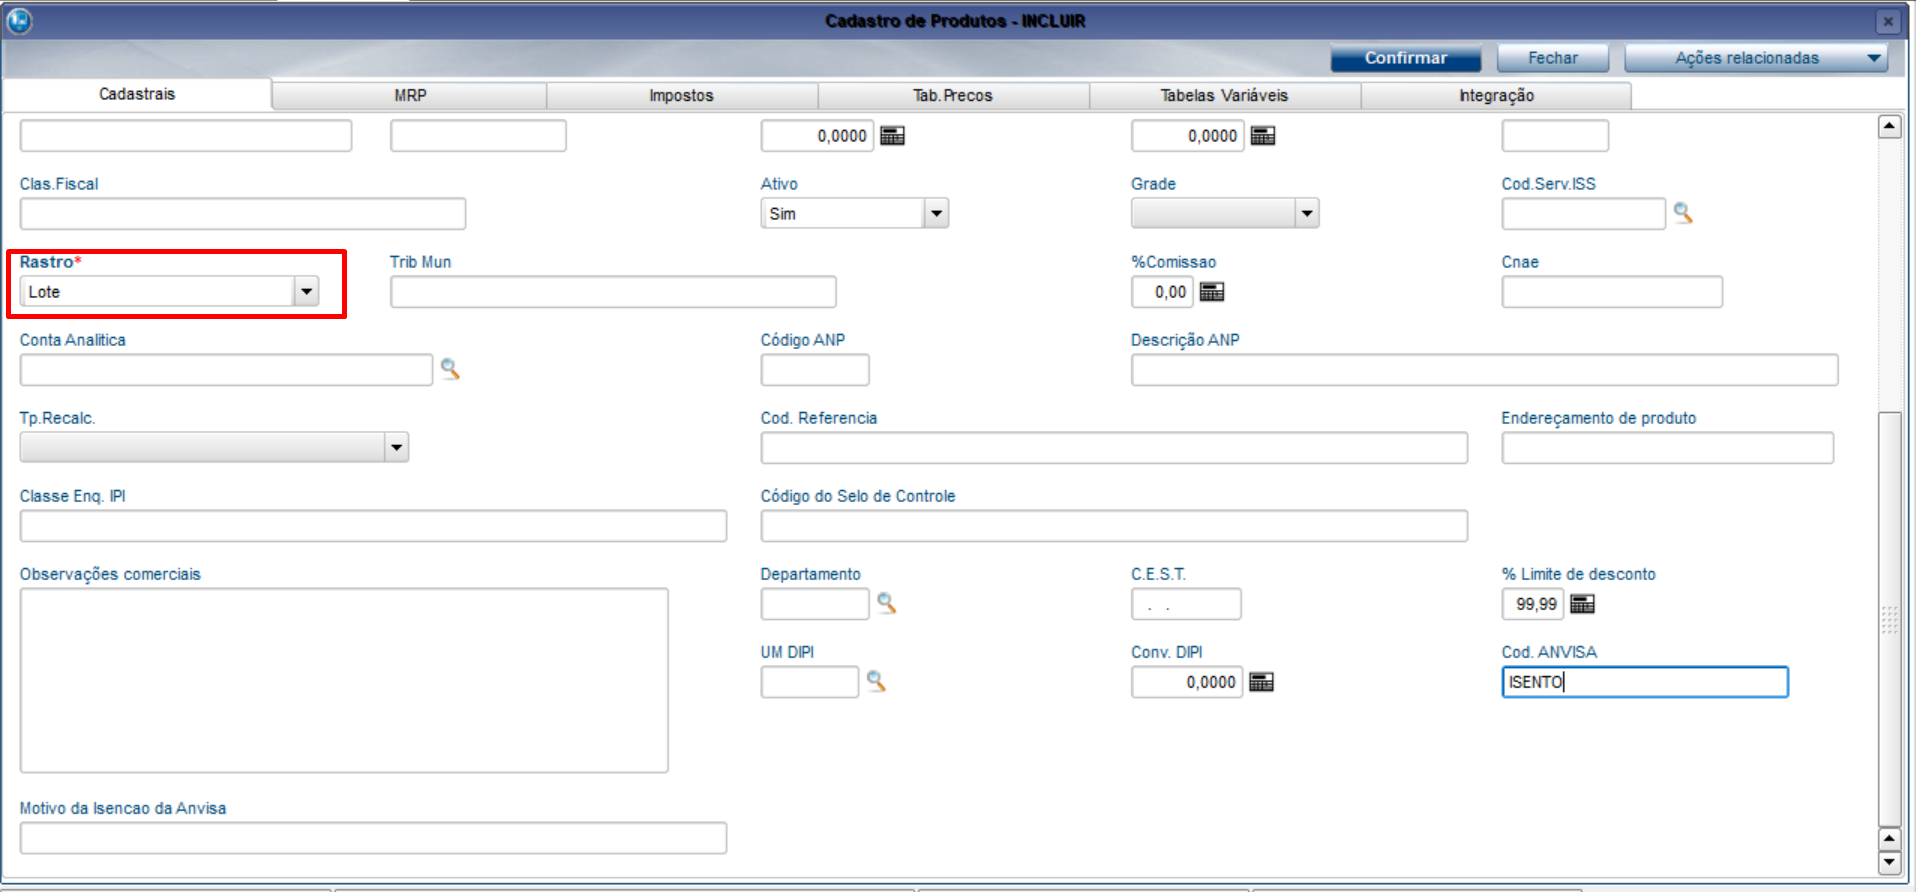Click the Classe Enq. IPI field
1916x892 pixels.
tap(373, 526)
